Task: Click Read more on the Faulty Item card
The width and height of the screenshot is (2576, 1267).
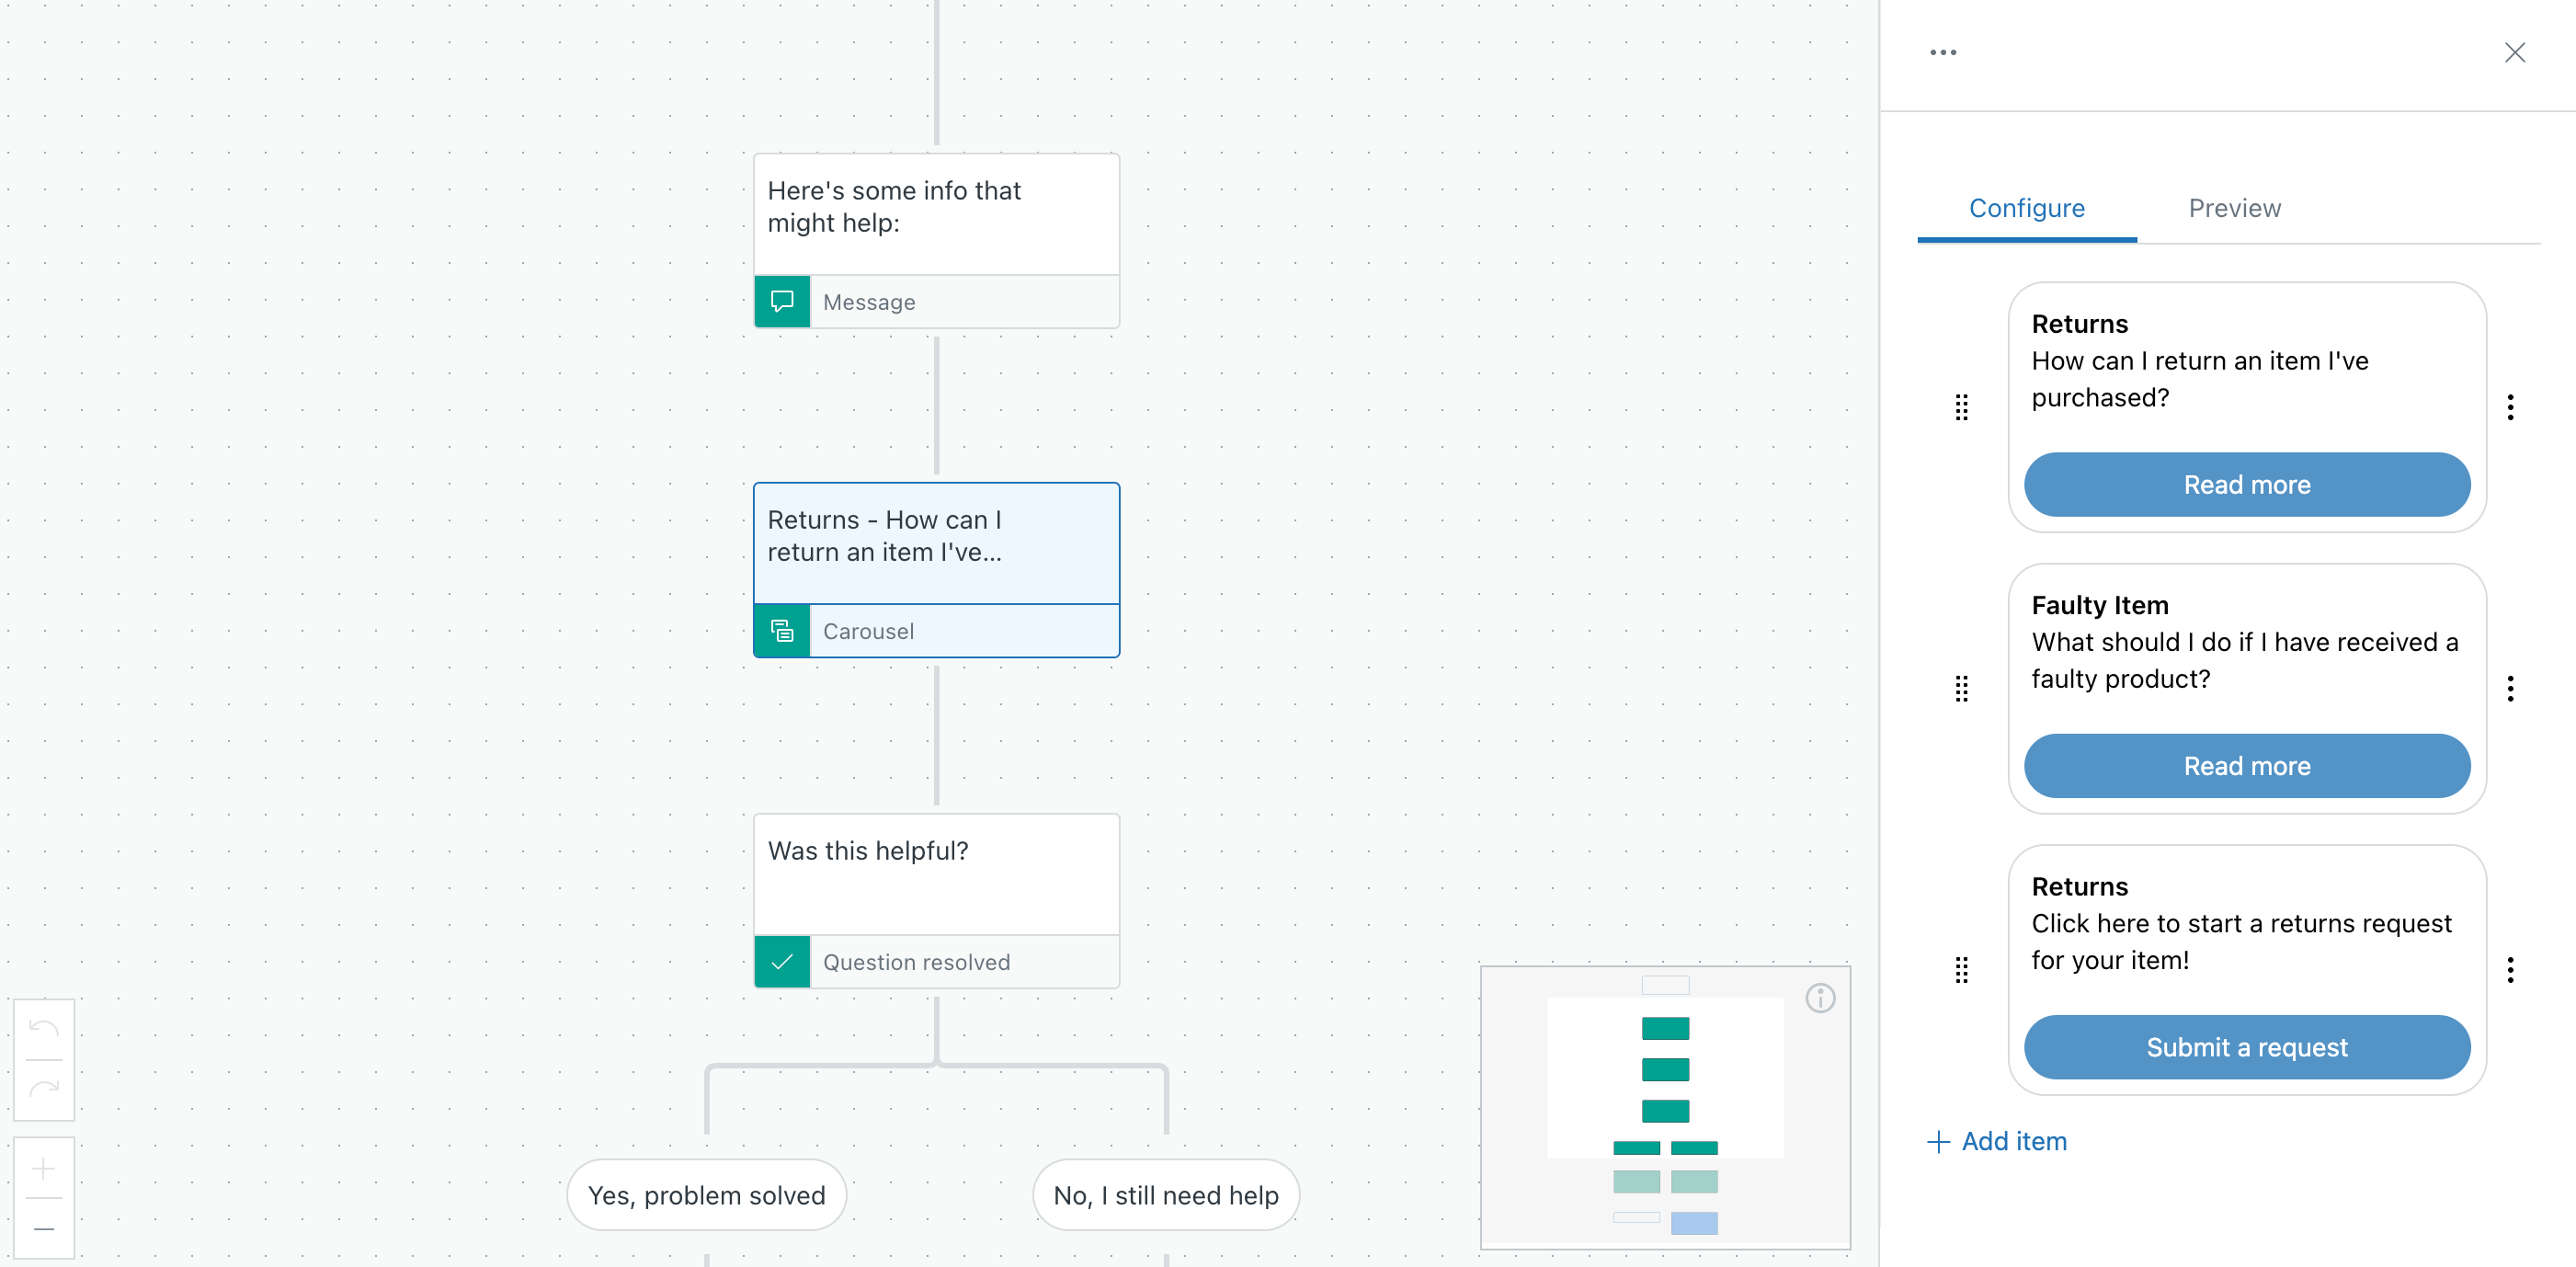Action: (2246, 766)
